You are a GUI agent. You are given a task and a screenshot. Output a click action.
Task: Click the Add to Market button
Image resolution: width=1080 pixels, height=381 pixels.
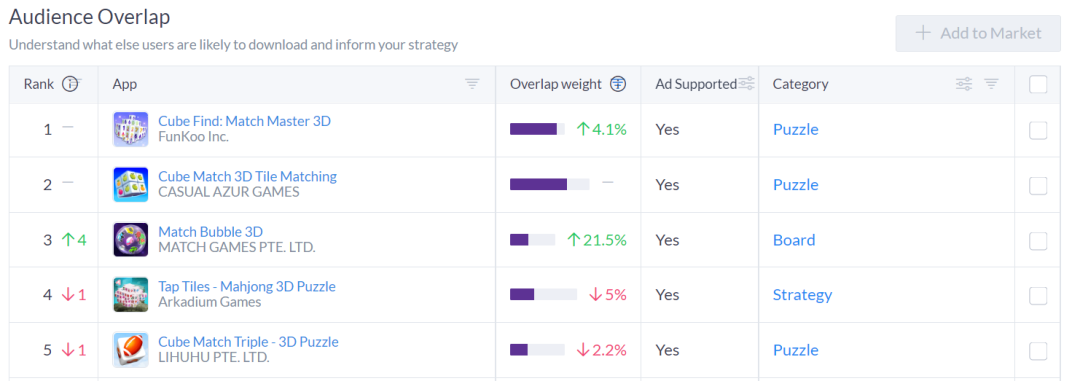(978, 33)
